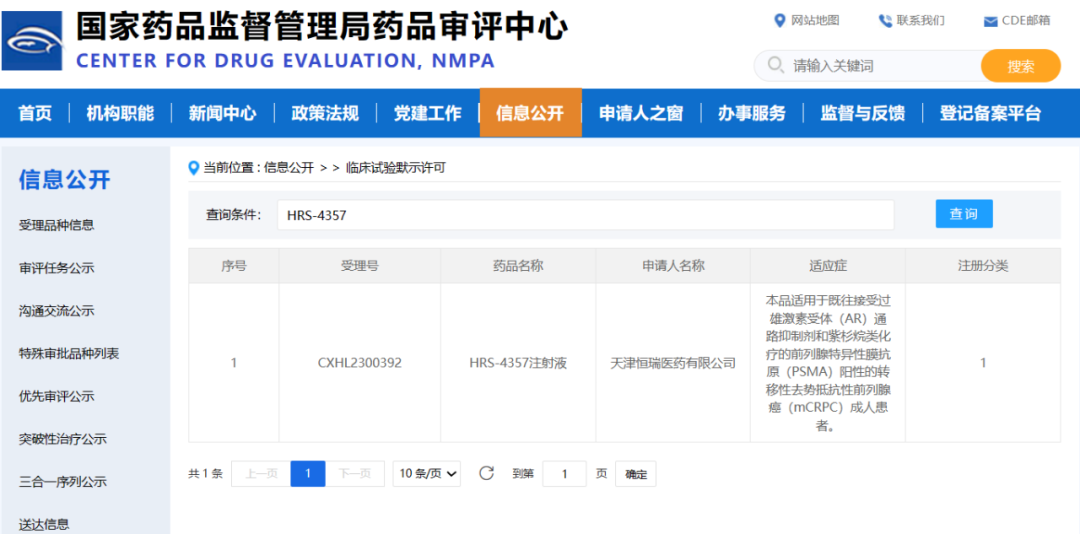Click the query field containing HRS-4357
The image size is (1080, 534).
[585, 215]
